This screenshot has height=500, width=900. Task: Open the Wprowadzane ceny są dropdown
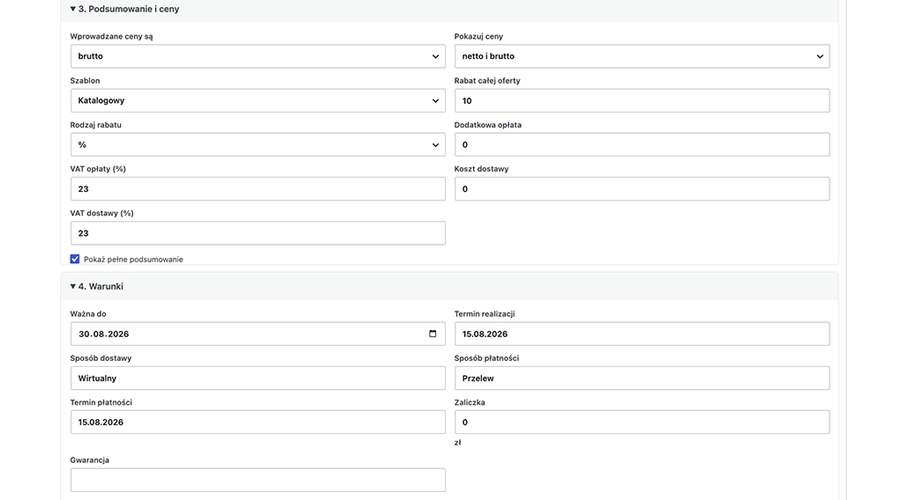point(258,56)
